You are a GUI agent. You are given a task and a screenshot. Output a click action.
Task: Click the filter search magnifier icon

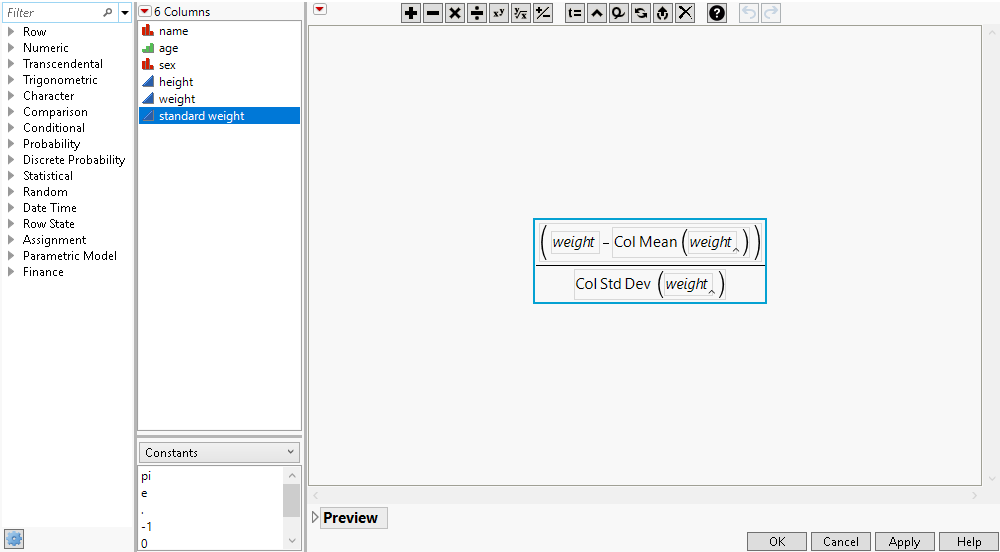click(x=107, y=12)
